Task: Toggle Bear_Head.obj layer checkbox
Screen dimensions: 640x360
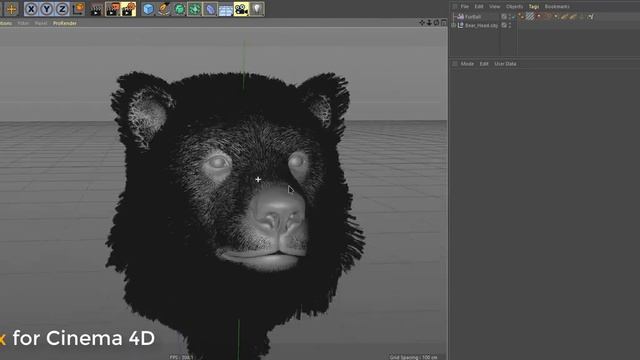Action: [504, 25]
